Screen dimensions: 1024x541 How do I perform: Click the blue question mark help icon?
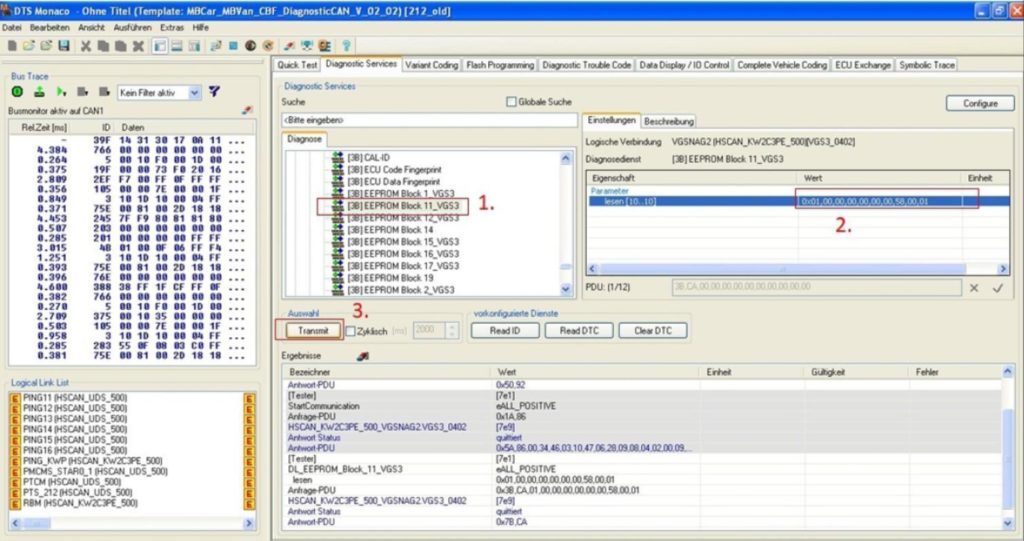(347, 46)
